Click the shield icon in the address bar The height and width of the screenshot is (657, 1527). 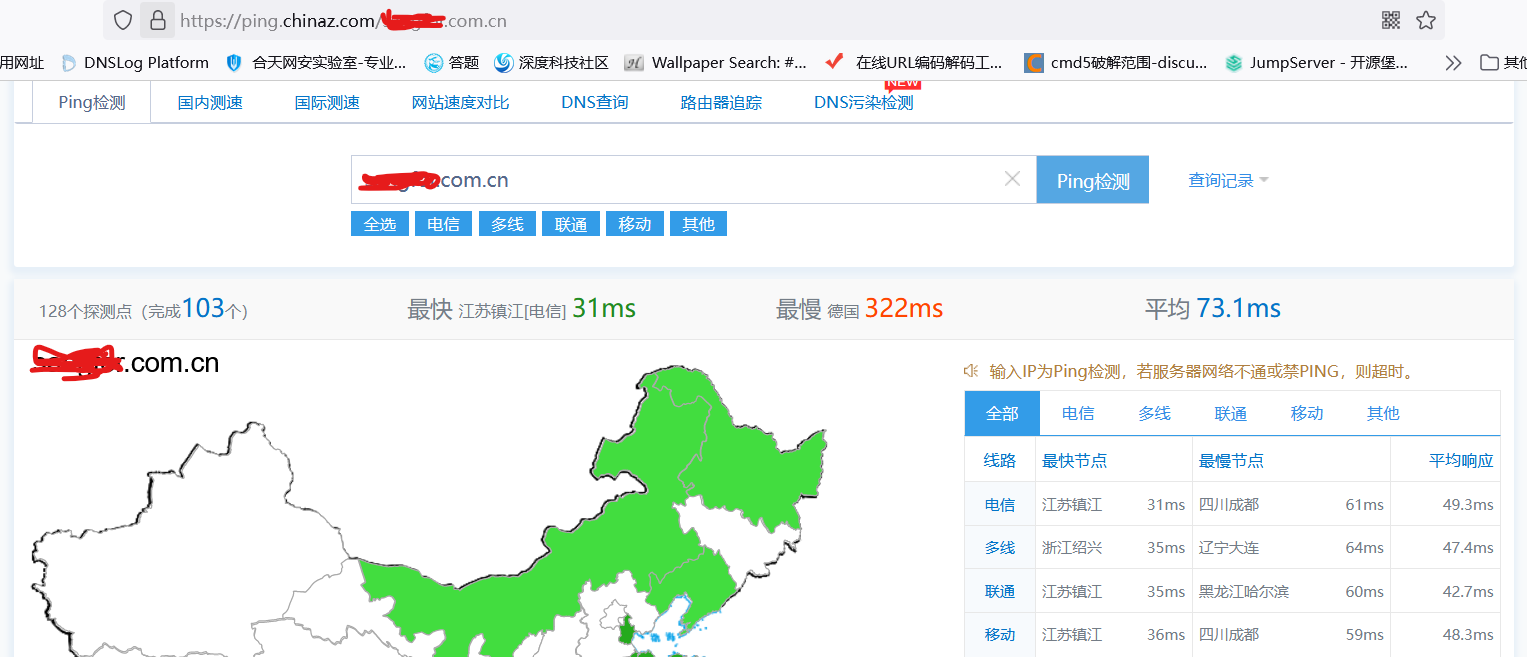(x=122, y=20)
